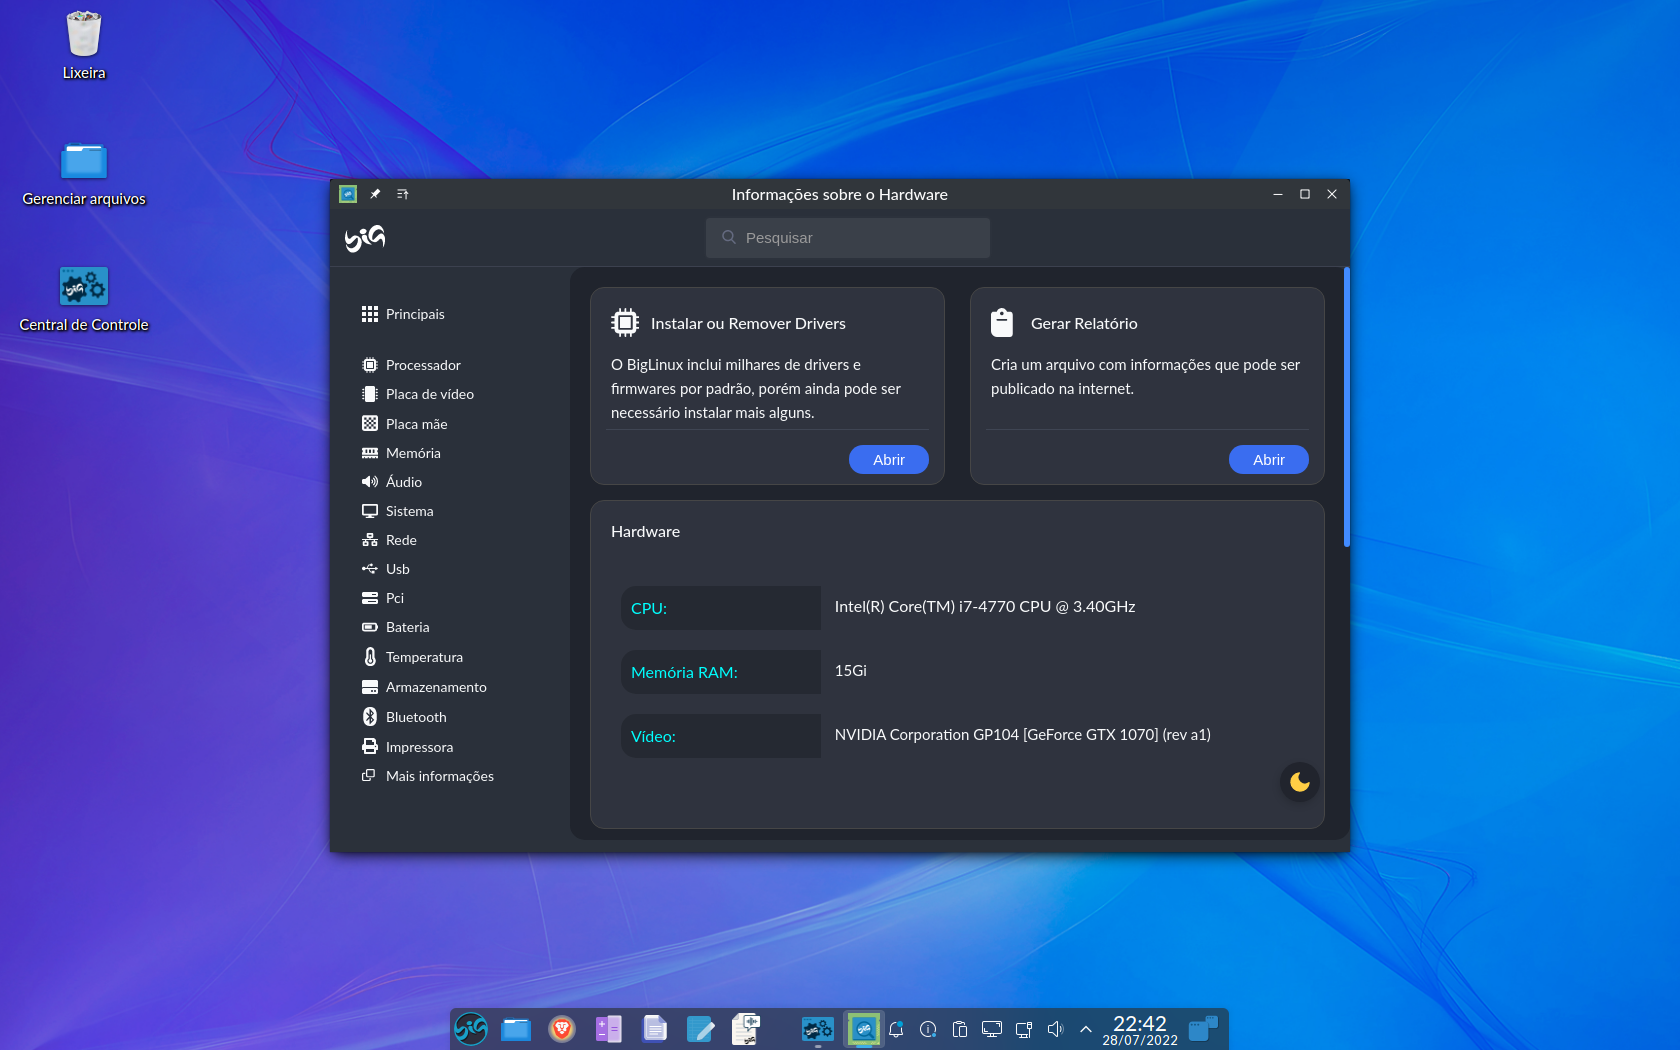Click the 15Gi memory value

coord(851,671)
